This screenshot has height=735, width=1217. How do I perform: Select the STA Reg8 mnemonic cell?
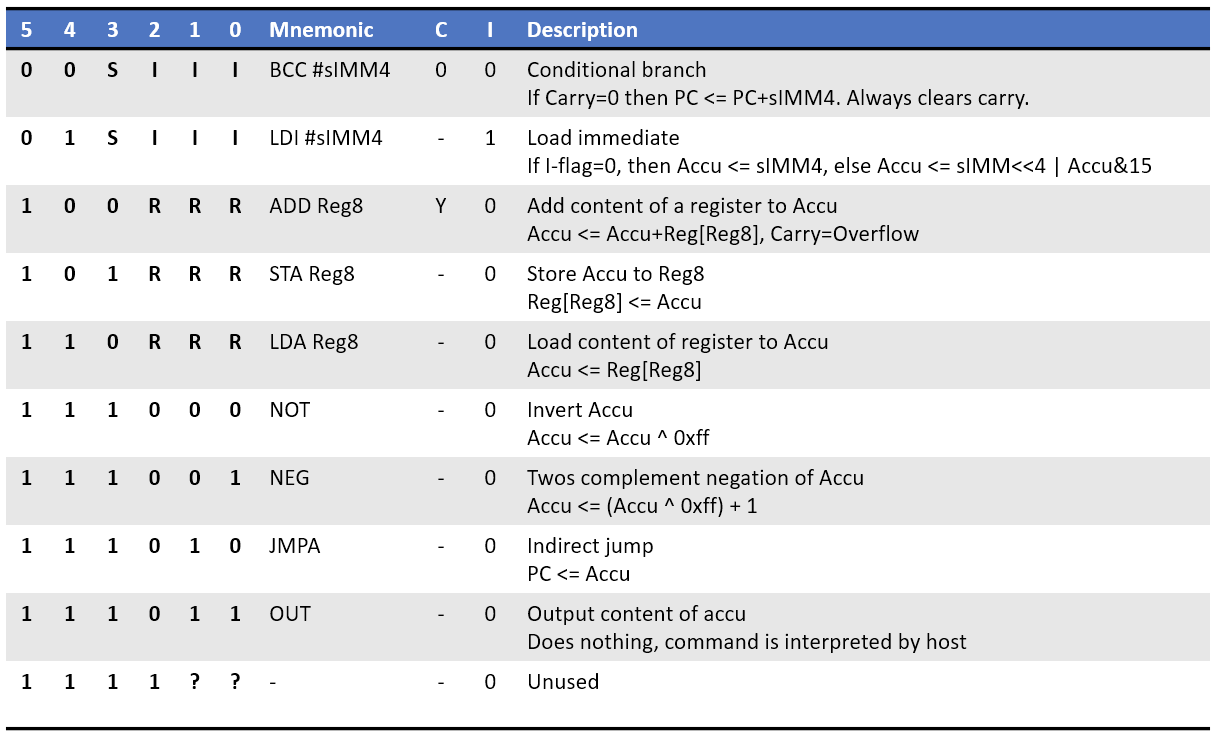[x=312, y=274]
